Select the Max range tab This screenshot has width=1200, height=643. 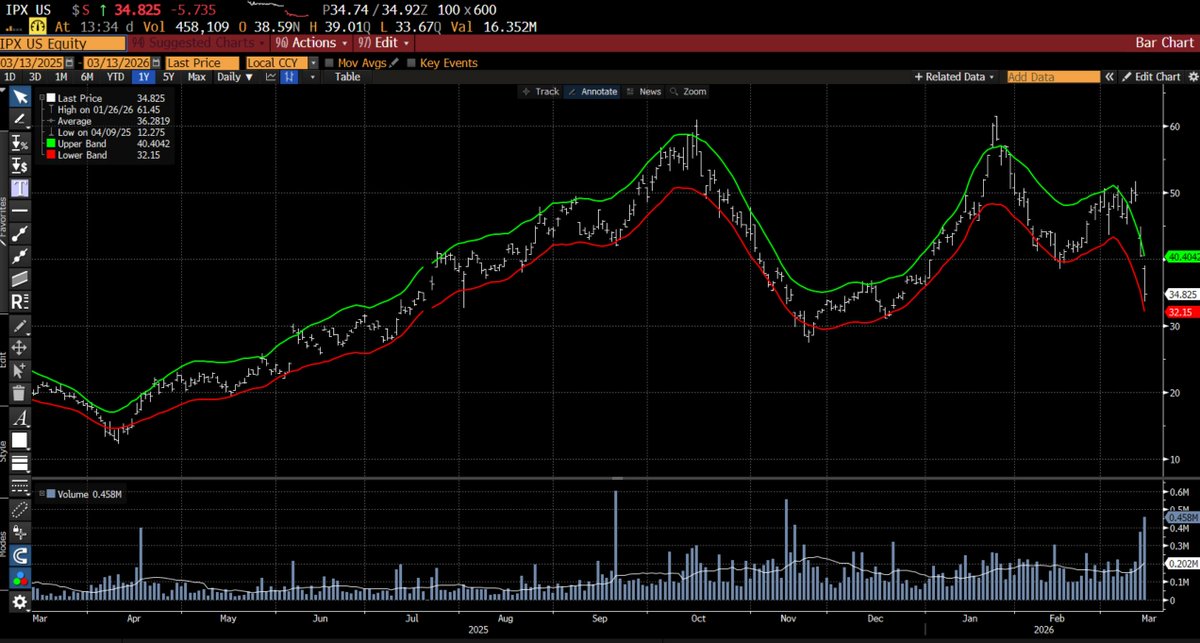[196, 77]
